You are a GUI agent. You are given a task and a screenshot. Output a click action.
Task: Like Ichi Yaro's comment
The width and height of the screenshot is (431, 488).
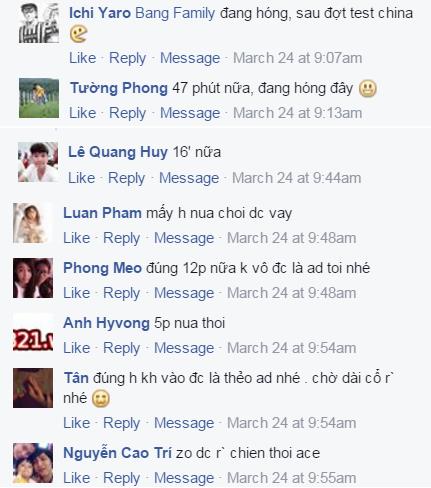pyautogui.click(x=82, y=58)
